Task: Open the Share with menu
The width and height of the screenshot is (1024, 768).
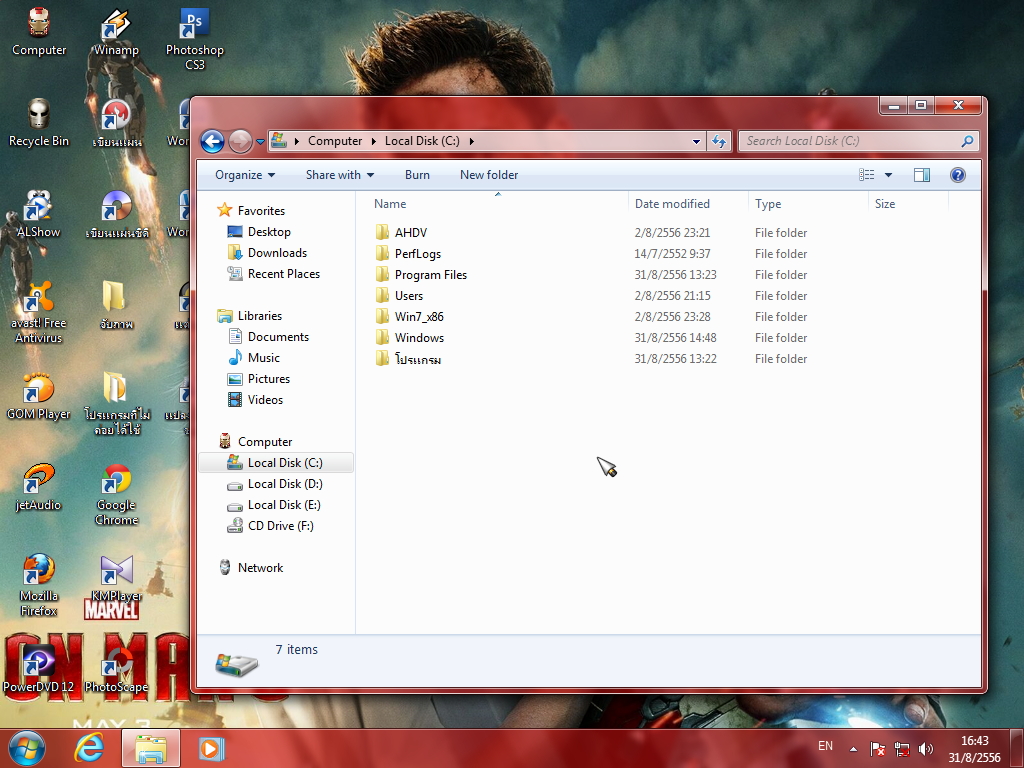Action: coord(340,175)
